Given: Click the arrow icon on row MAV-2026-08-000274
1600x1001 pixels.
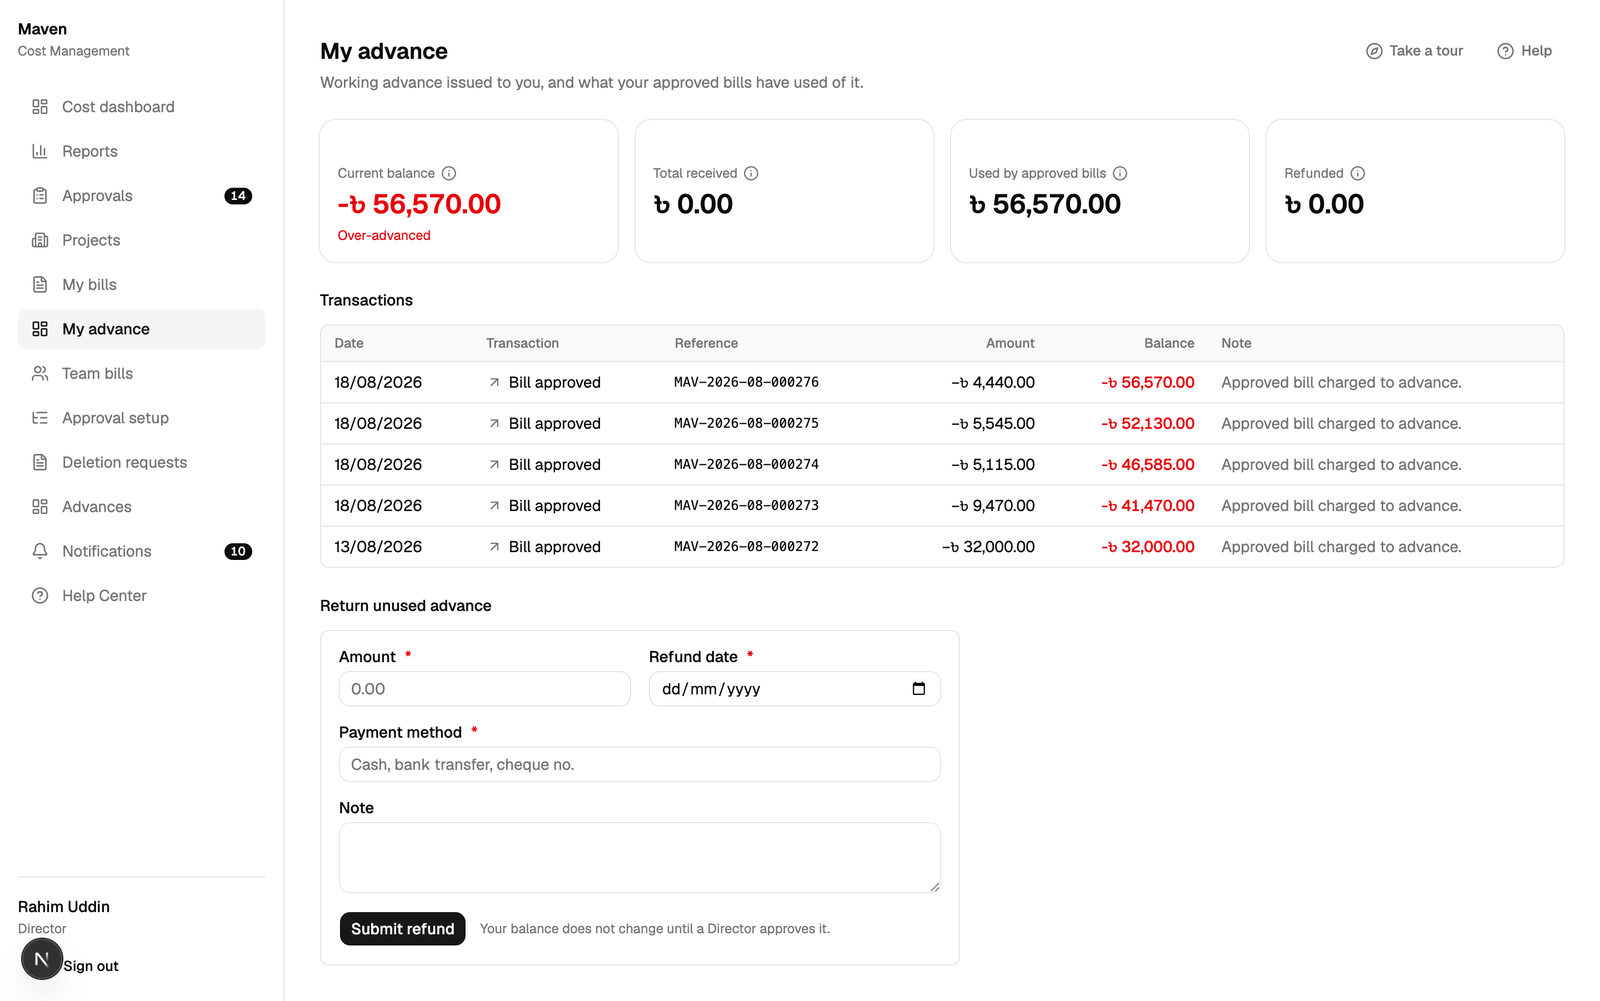Looking at the screenshot, I should click(x=494, y=465).
